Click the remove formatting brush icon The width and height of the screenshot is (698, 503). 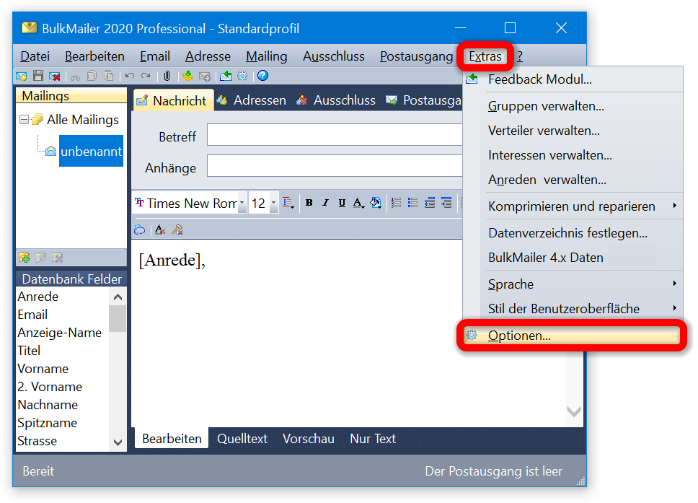point(177,230)
